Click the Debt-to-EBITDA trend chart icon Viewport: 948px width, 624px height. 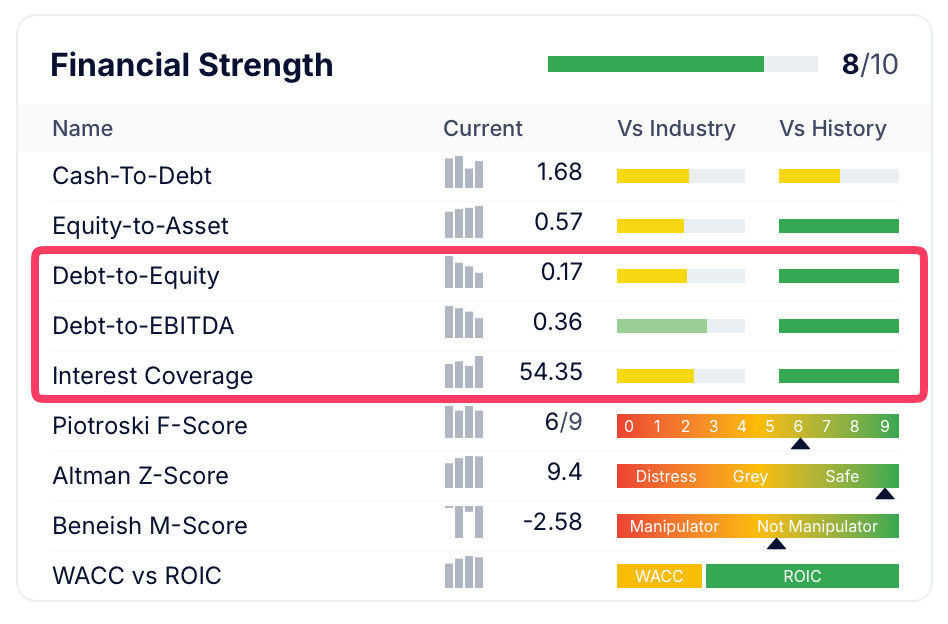coord(464,323)
